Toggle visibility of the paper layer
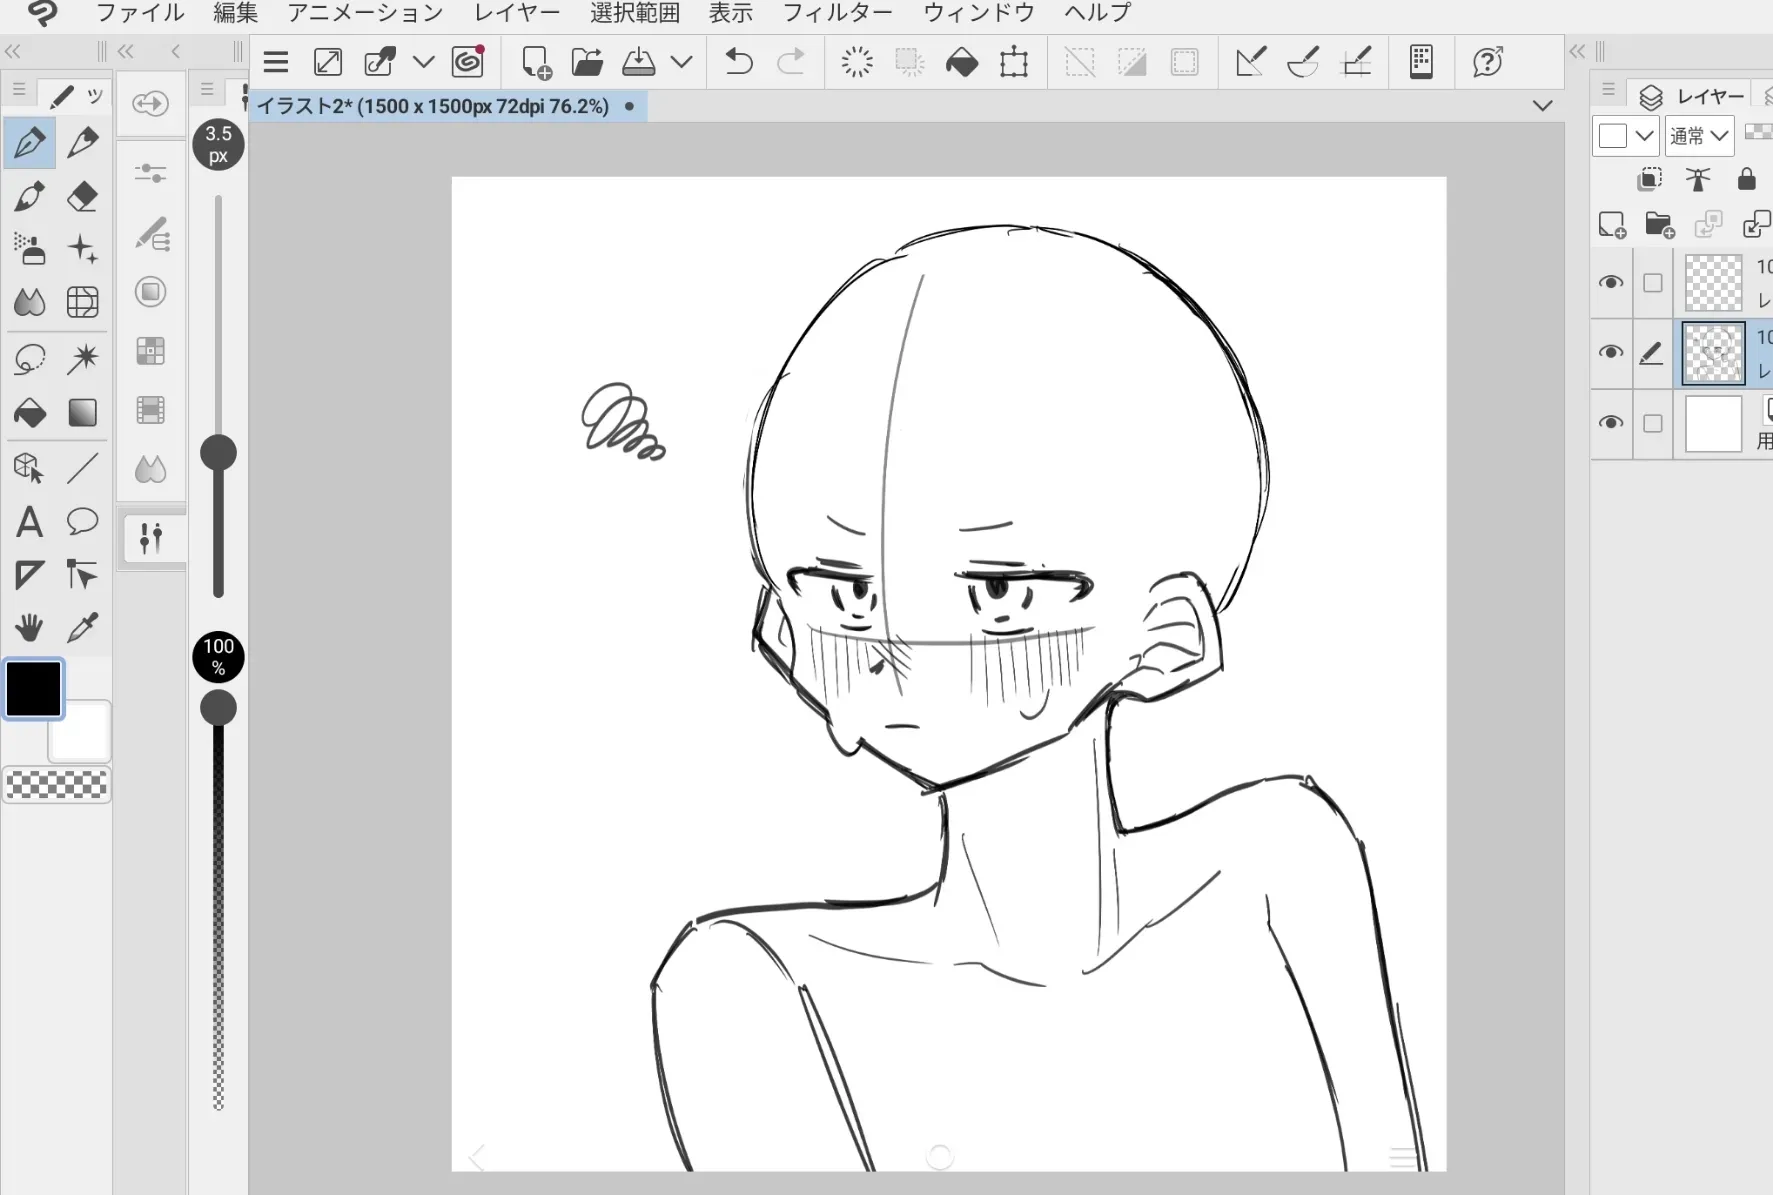The width and height of the screenshot is (1773, 1195). 1611,423
